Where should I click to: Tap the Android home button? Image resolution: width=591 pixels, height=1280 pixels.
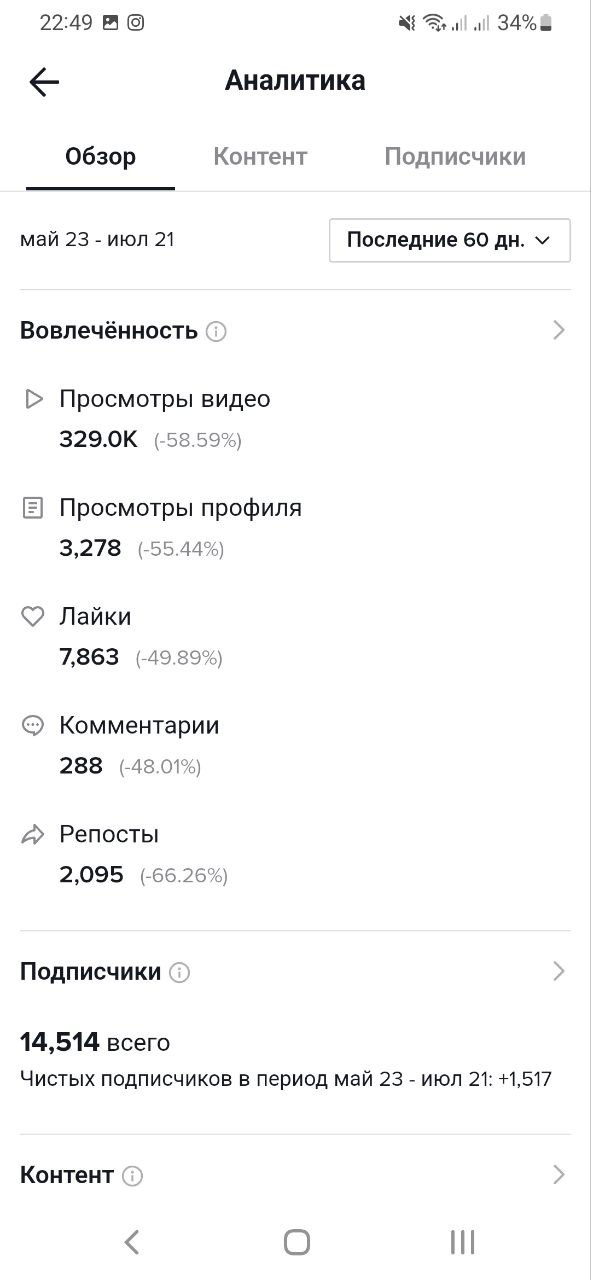[296, 1242]
